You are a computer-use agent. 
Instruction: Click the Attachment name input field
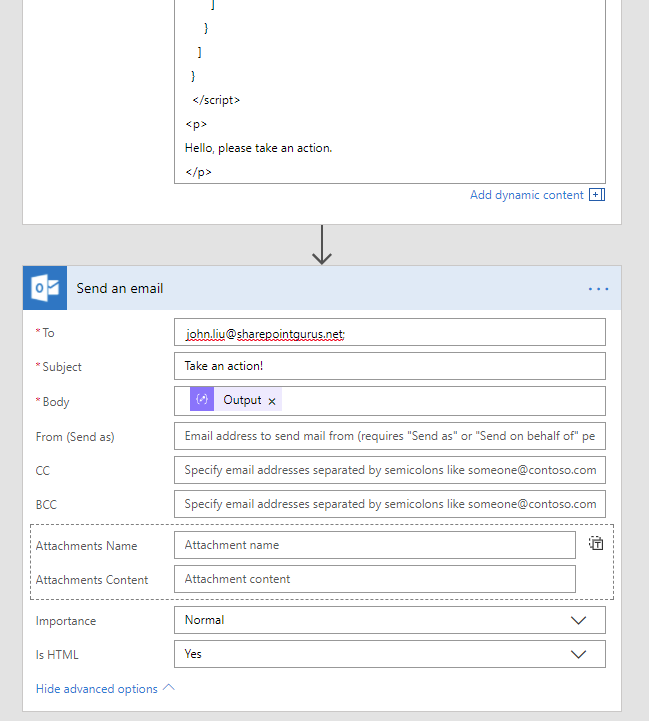(375, 545)
